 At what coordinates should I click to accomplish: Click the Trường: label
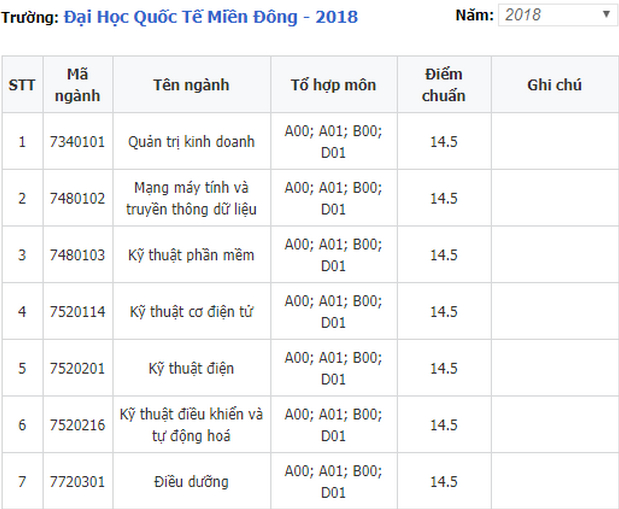(x=30, y=18)
